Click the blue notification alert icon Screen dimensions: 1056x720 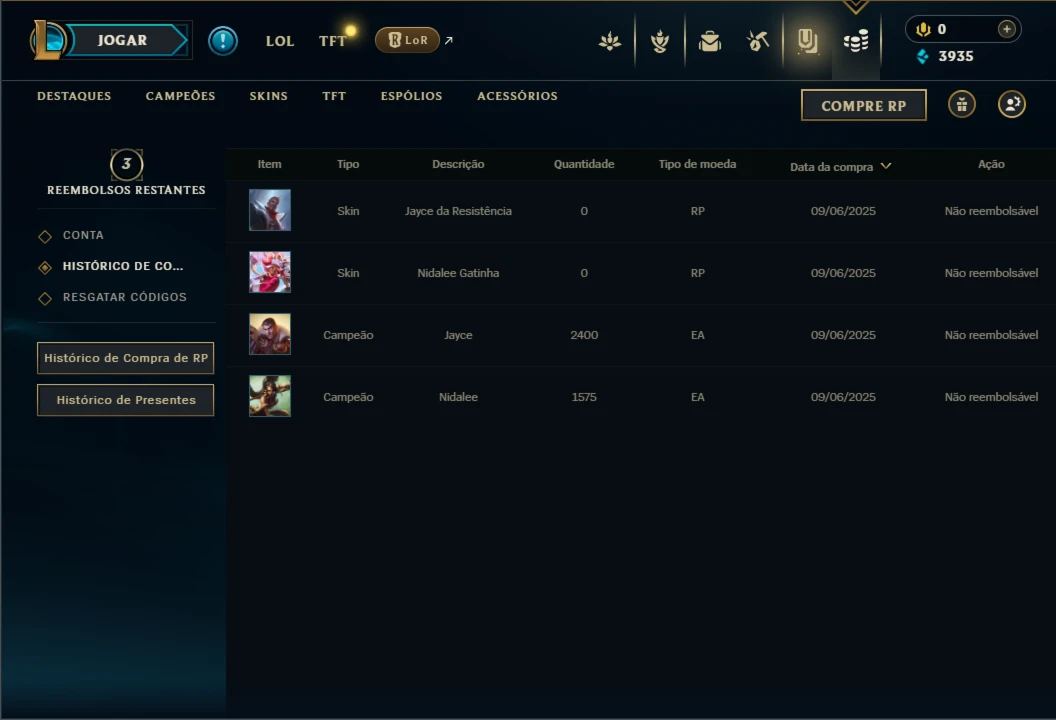pyautogui.click(x=223, y=41)
